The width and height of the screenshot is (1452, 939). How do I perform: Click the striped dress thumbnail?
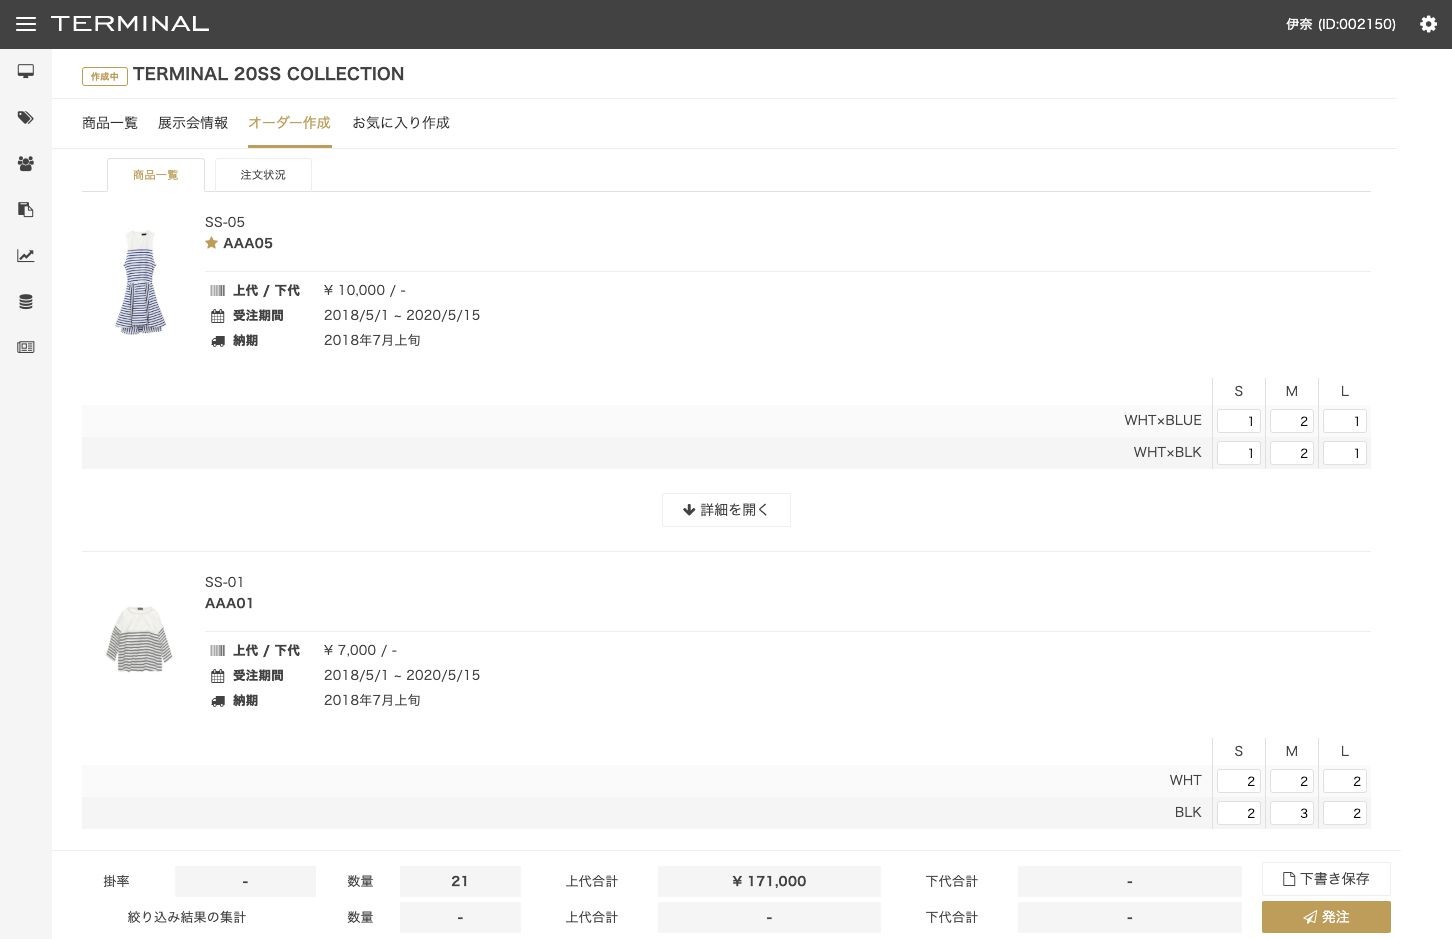click(x=140, y=282)
